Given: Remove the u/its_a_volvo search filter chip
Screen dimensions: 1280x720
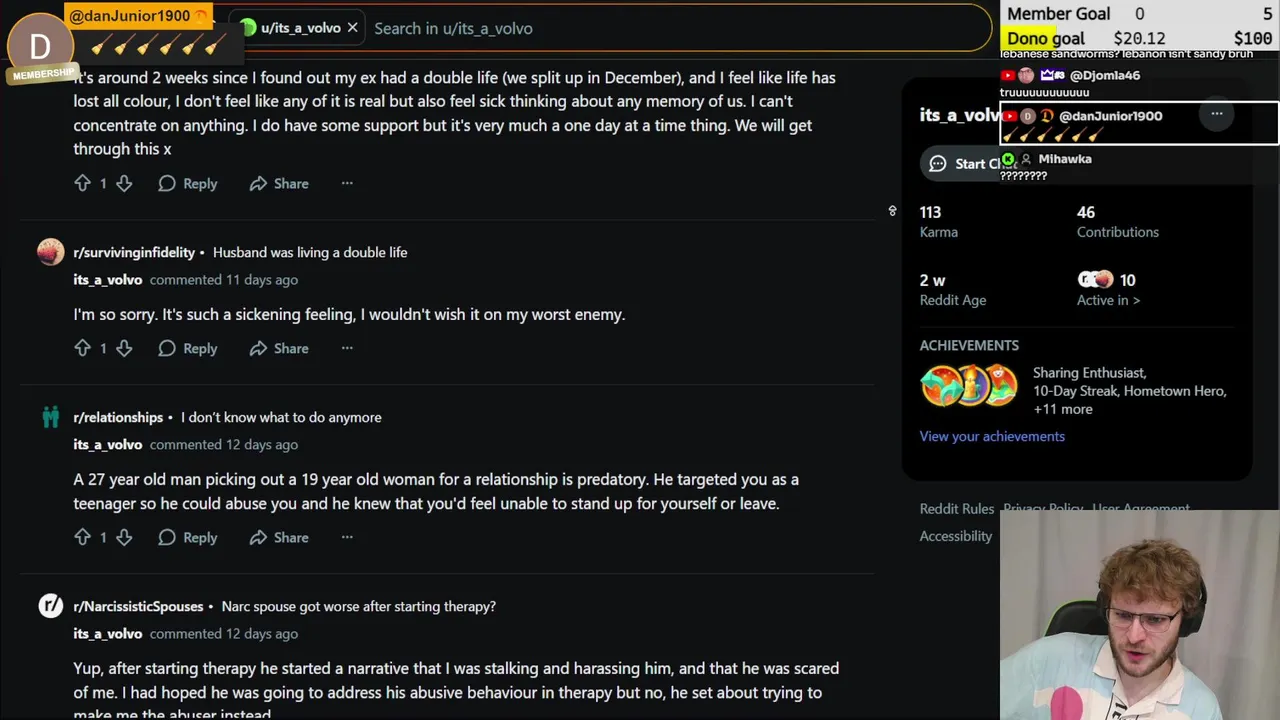Looking at the screenshot, I should click(x=352, y=28).
